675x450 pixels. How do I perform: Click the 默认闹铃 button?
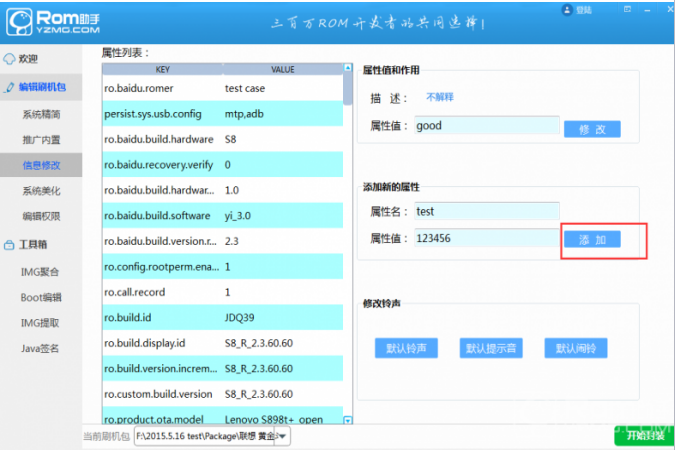(x=576, y=348)
